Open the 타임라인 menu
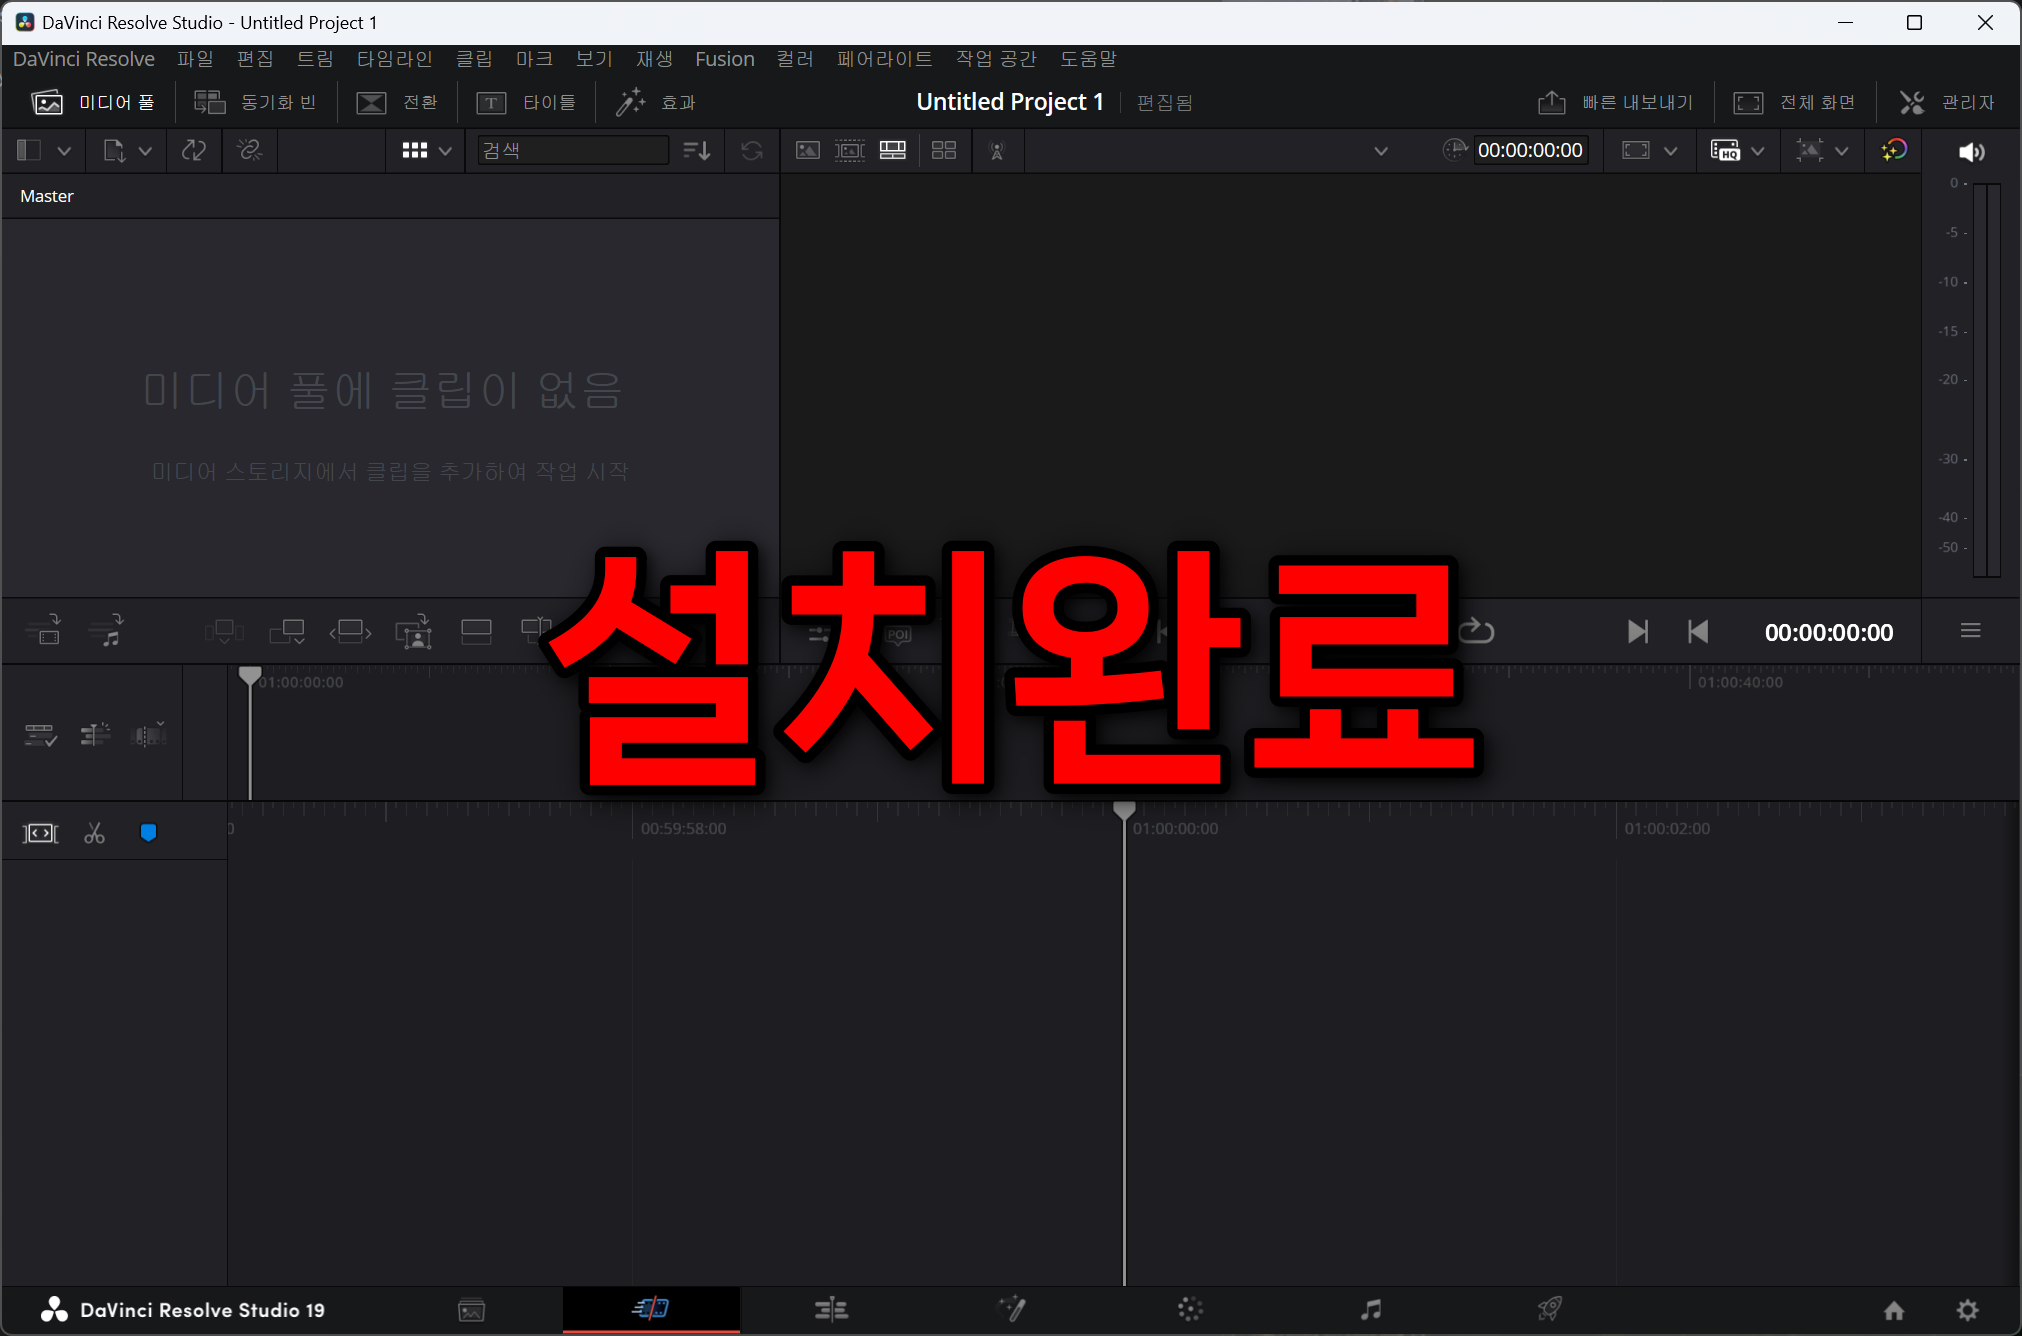The width and height of the screenshot is (2022, 1336). coord(394,59)
